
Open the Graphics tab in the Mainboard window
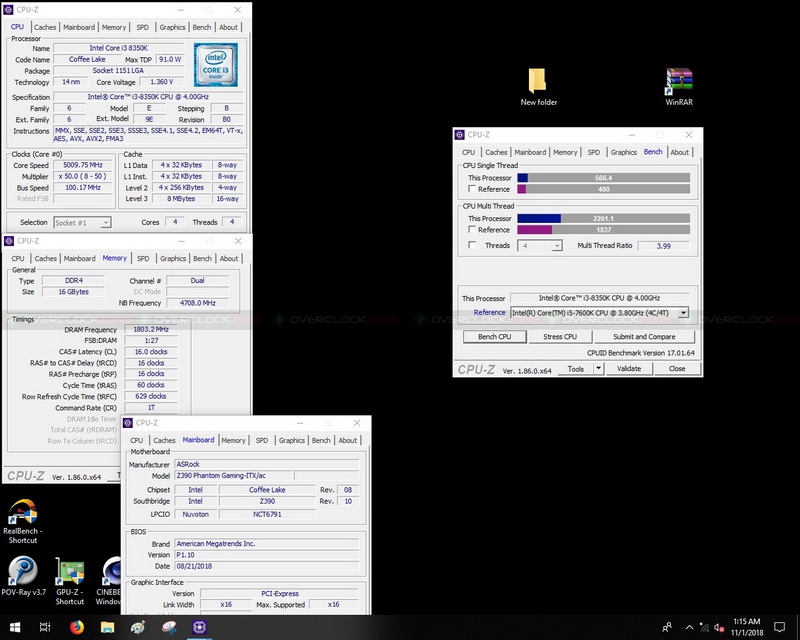pyautogui.click(x=292, y=440)
